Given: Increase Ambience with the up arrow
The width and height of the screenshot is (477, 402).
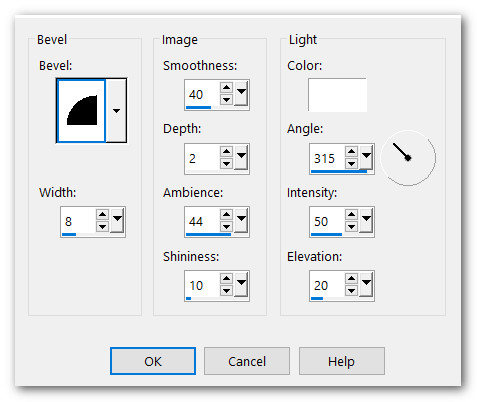Looking at the screenshot, I should (226, 214).
